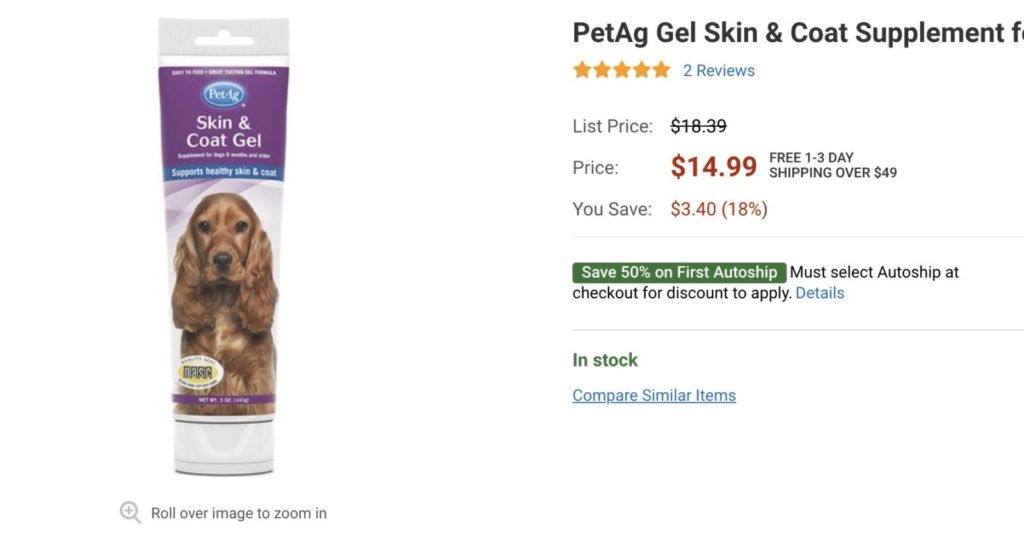Screen dimensions: 1024x554
Task: Click the first orange rating star
Action: pyautogui.click(x=582, y=70)
